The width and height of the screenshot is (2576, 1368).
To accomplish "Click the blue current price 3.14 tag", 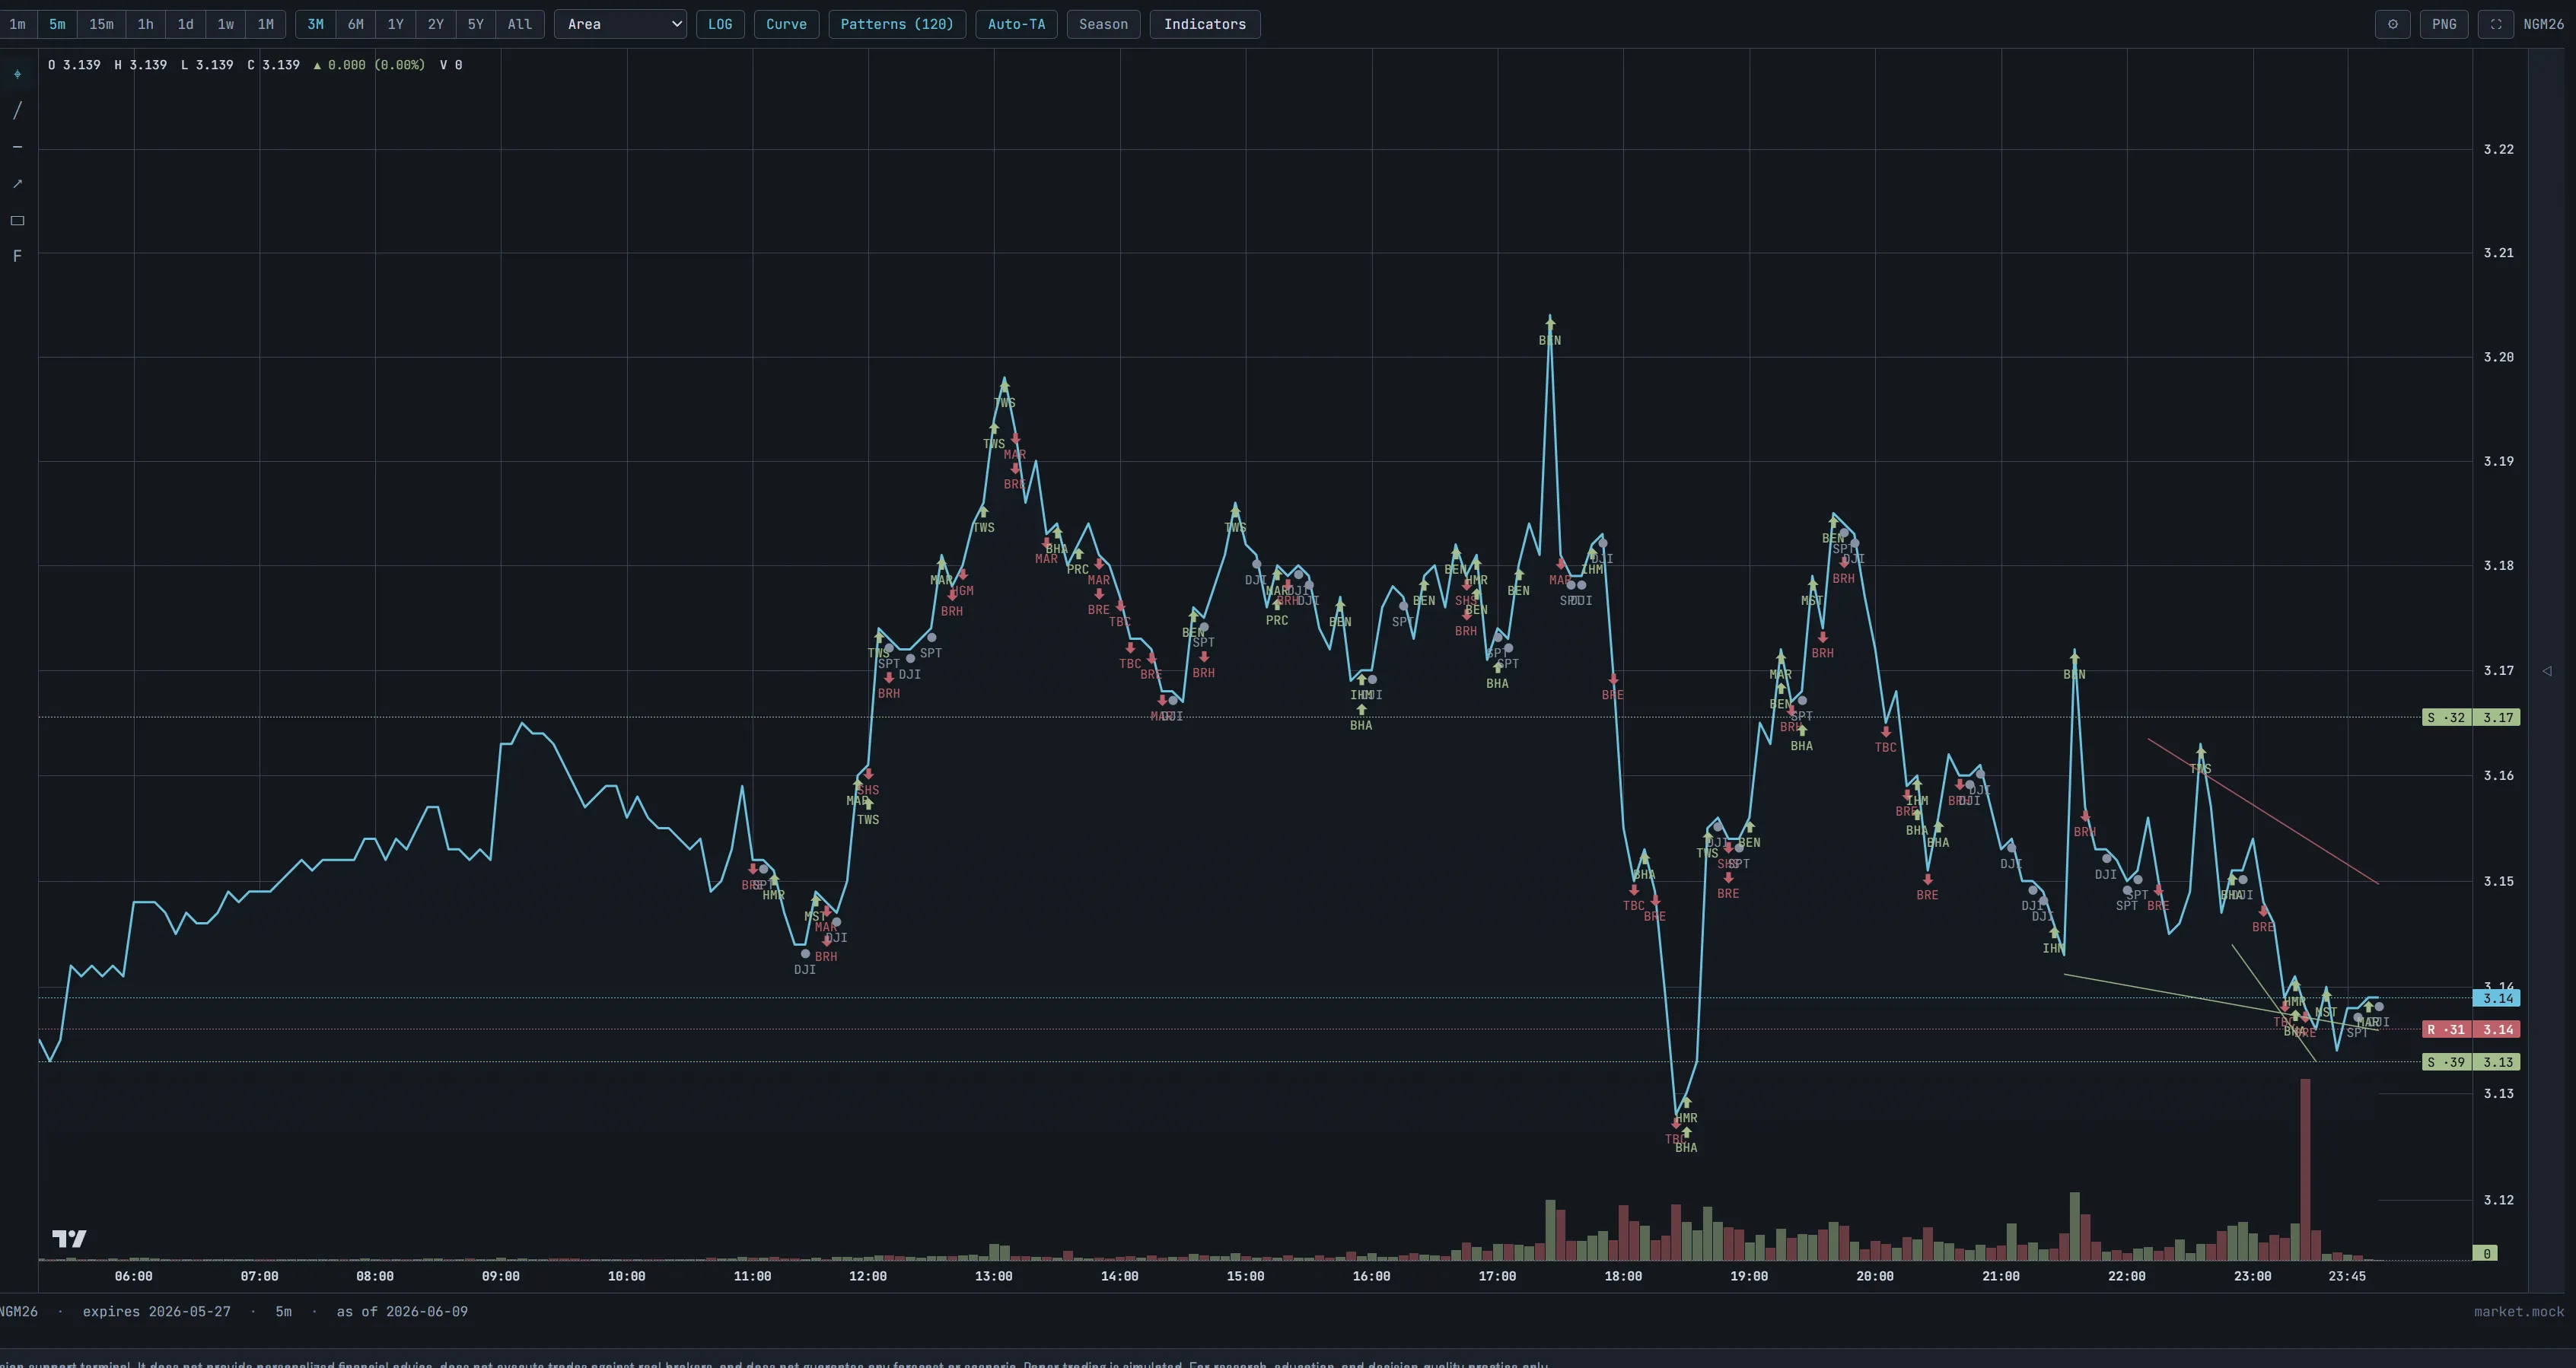I will (x=2497, y=998).
